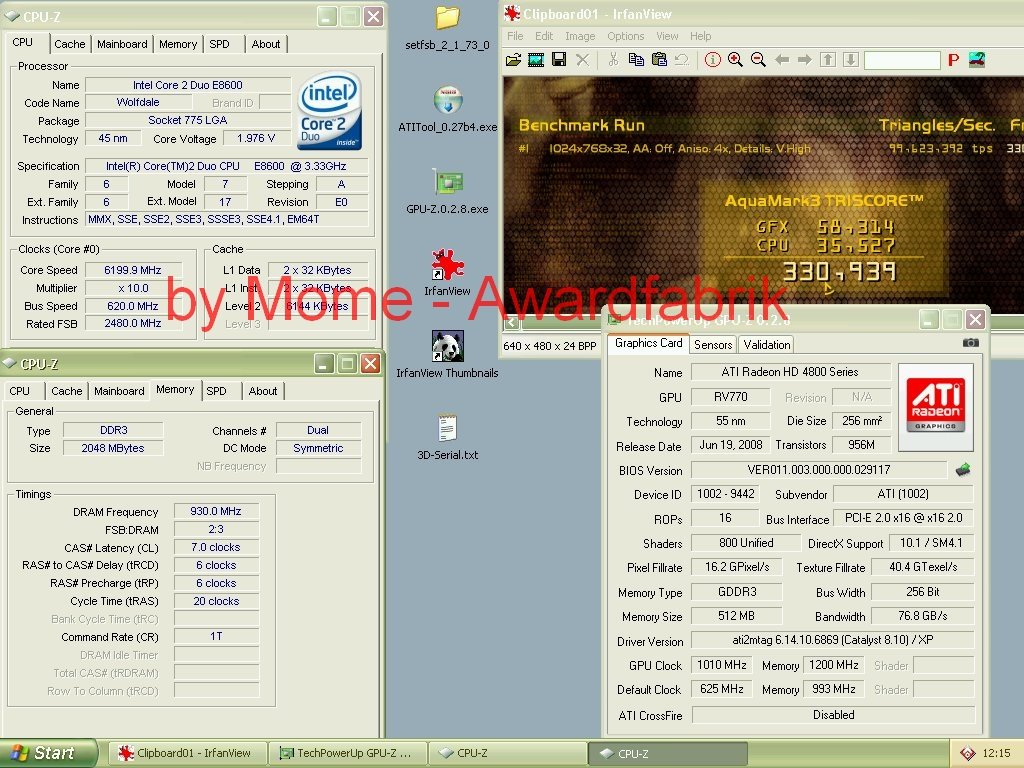1024x768 pixels.
Task: Click the Slideshow icon in IrfanView toolbar
Action: pyautogui.click(x=536, y=60)
